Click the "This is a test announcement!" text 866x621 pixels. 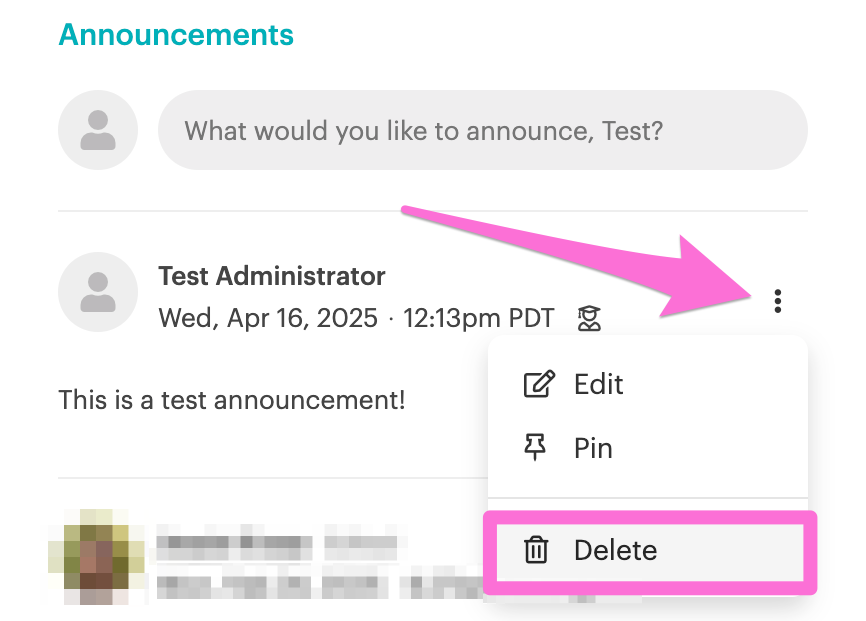coord(232,401)
